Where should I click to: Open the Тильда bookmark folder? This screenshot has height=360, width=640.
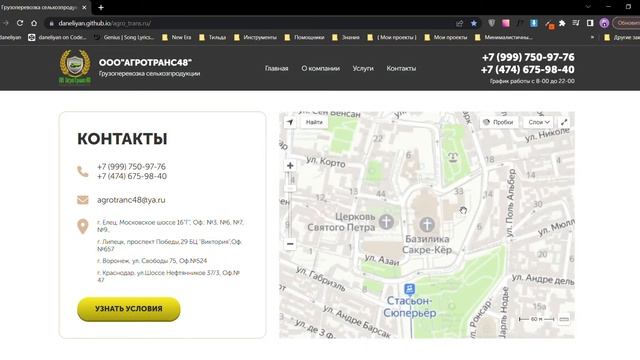click(212, 37)
